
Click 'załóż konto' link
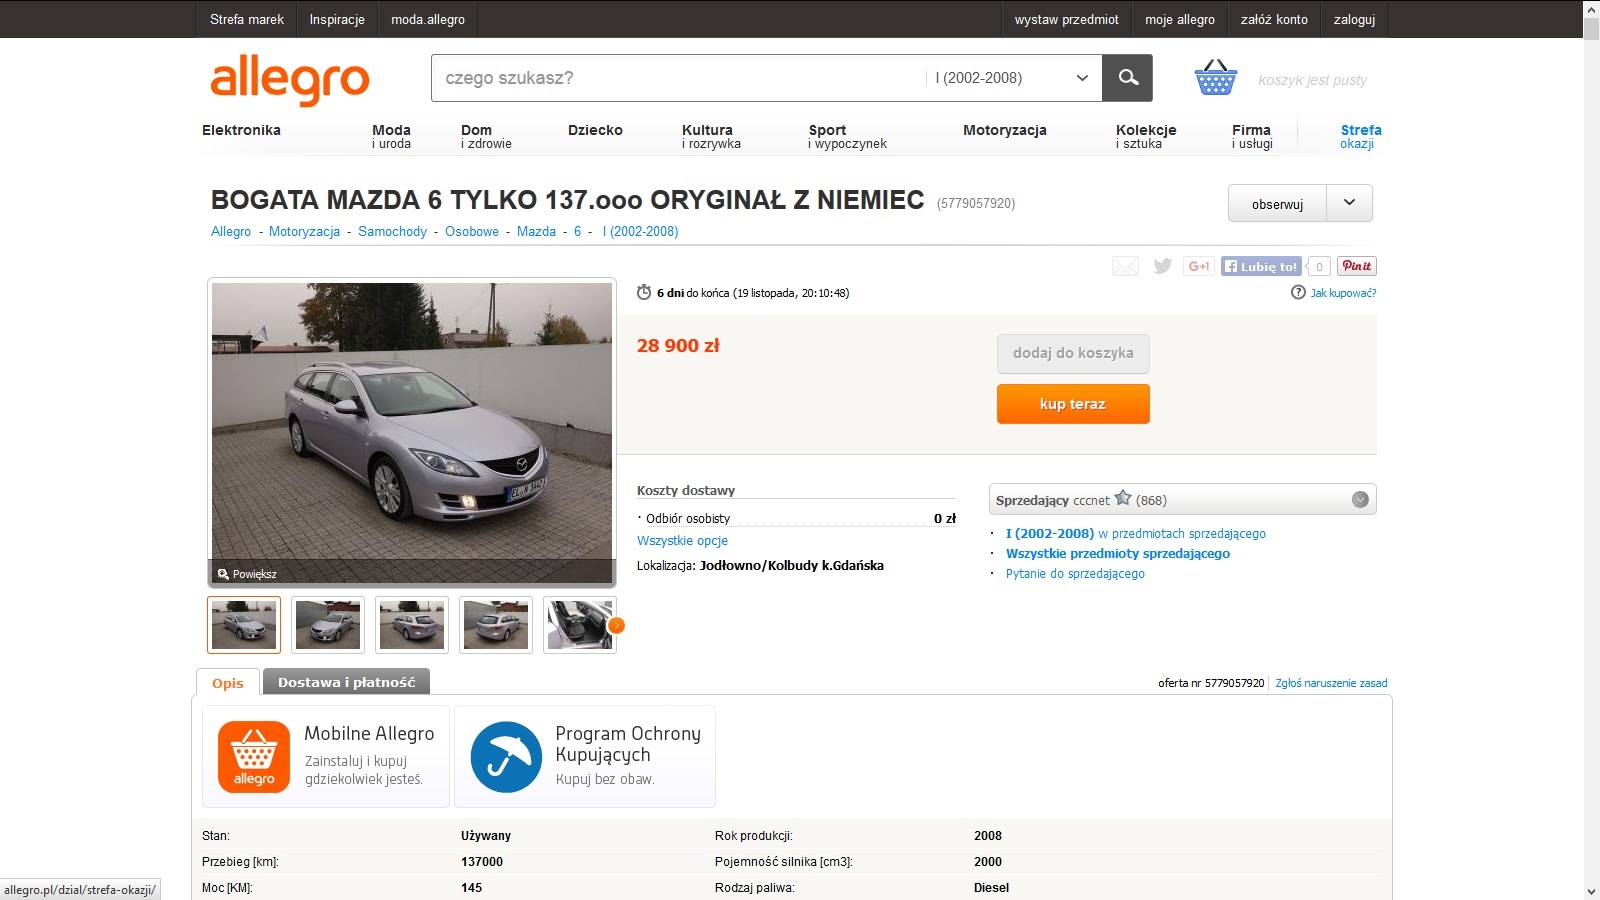click(1274, 19)
